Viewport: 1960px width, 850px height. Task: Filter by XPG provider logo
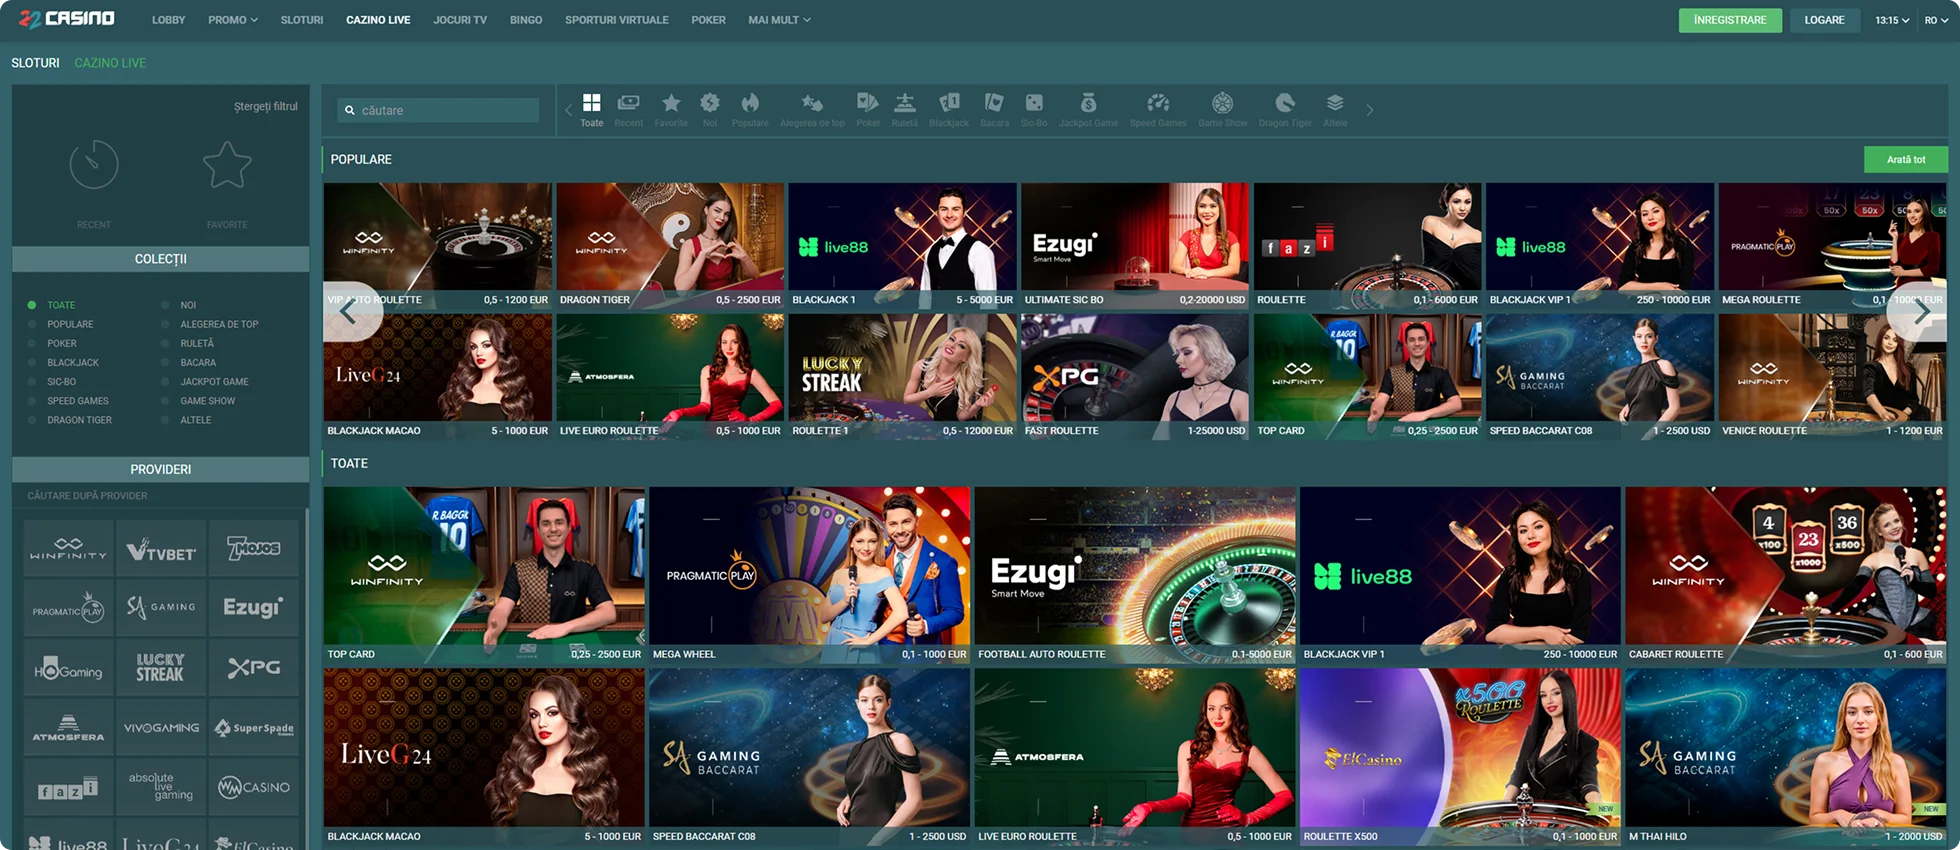pos(254,668)
